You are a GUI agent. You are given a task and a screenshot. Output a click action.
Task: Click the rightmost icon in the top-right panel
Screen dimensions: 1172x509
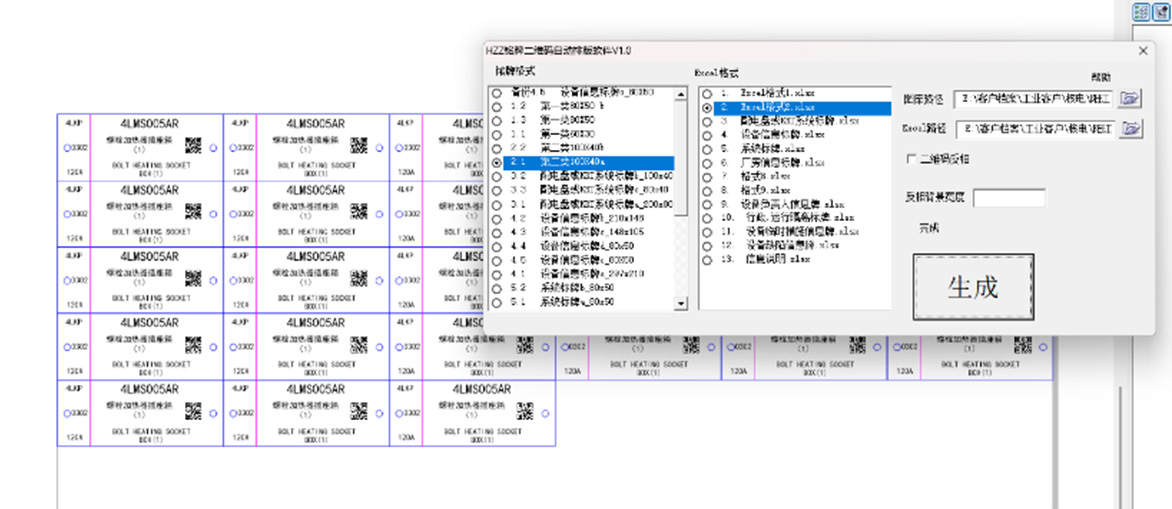click(x=1160, y=12)
